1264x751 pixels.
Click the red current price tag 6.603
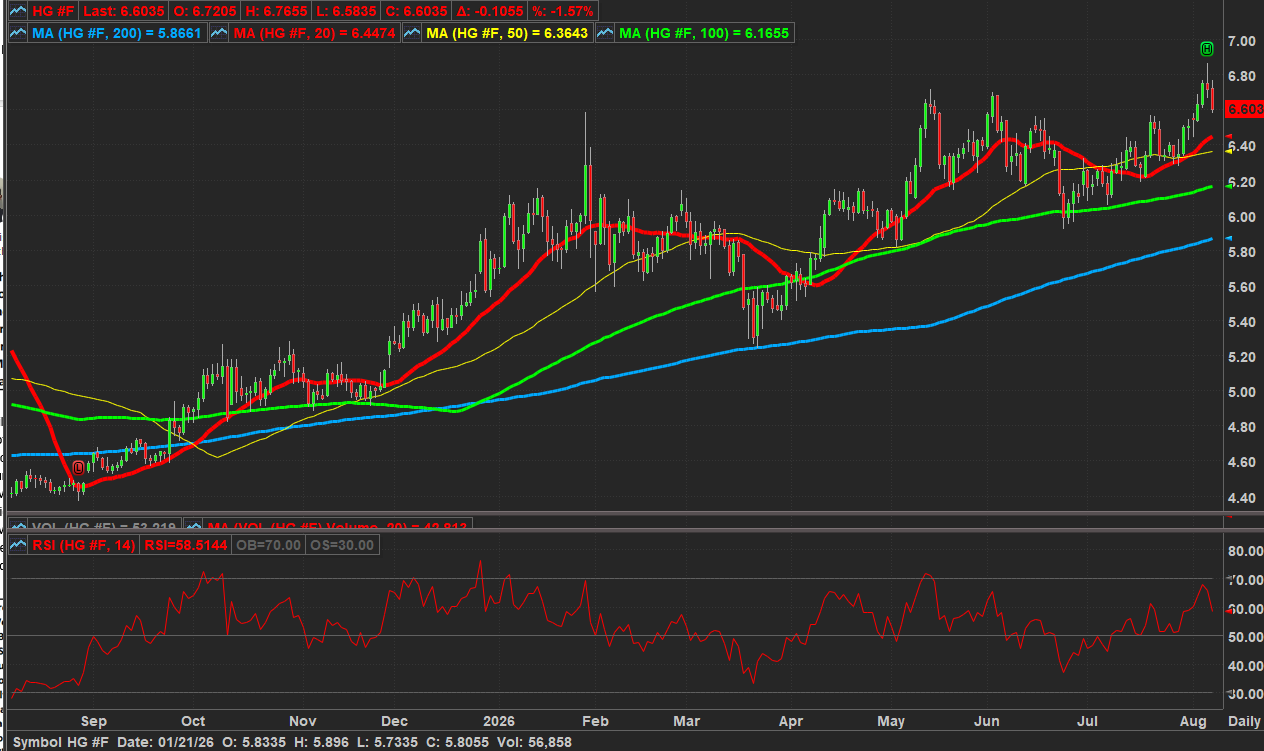(x=1244, y=108)
